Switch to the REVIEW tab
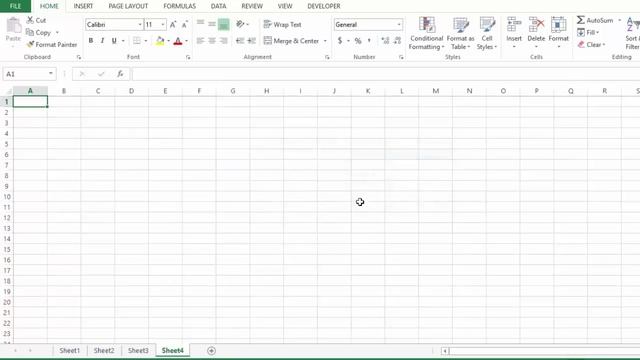The width and height of the screenshot is (640, 360). 252,6
